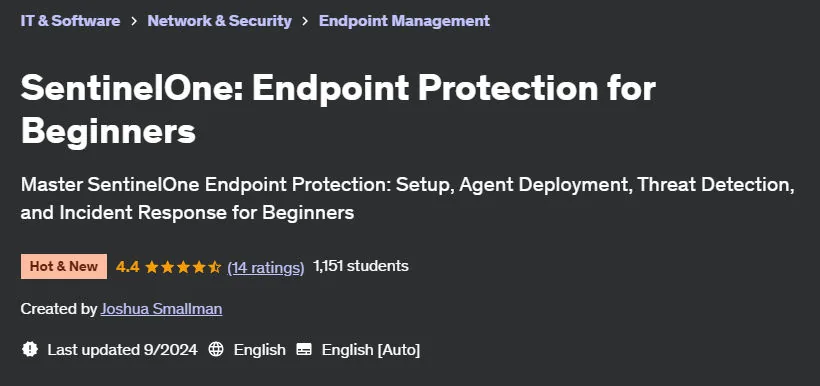The image size is (820, 386).
Task: Click the course subtitle description text
Action: (408, 199)
